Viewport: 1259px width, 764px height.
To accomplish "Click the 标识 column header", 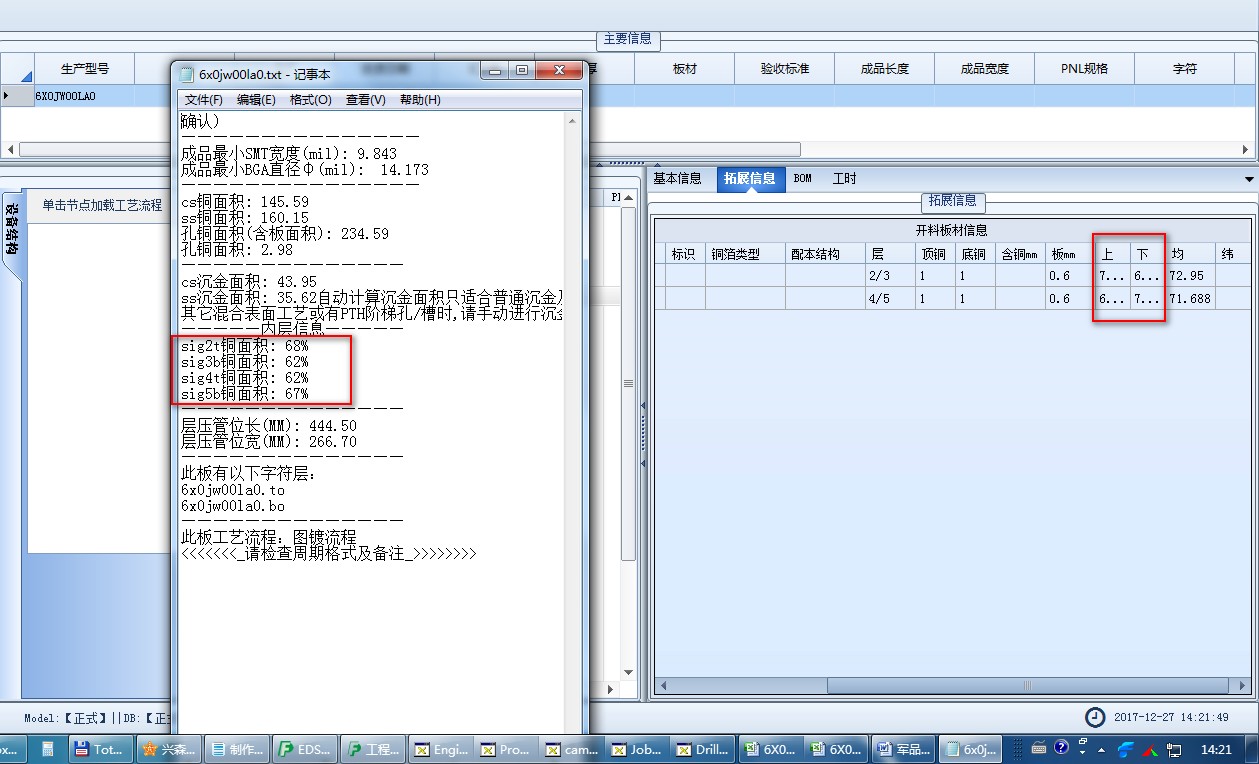I will [686, 254].
